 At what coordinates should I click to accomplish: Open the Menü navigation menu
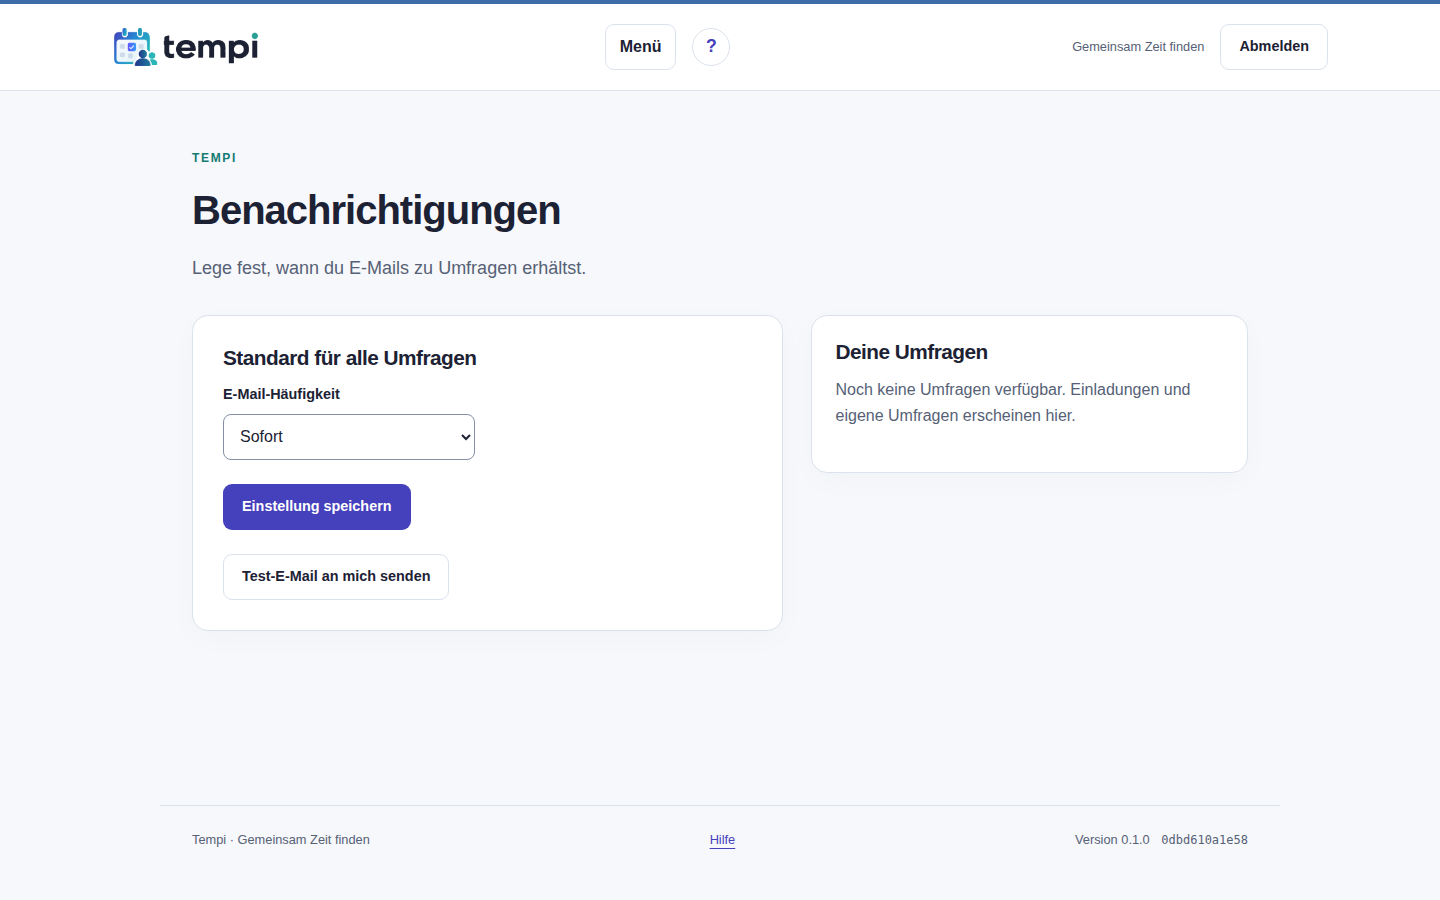click(640, 47)
